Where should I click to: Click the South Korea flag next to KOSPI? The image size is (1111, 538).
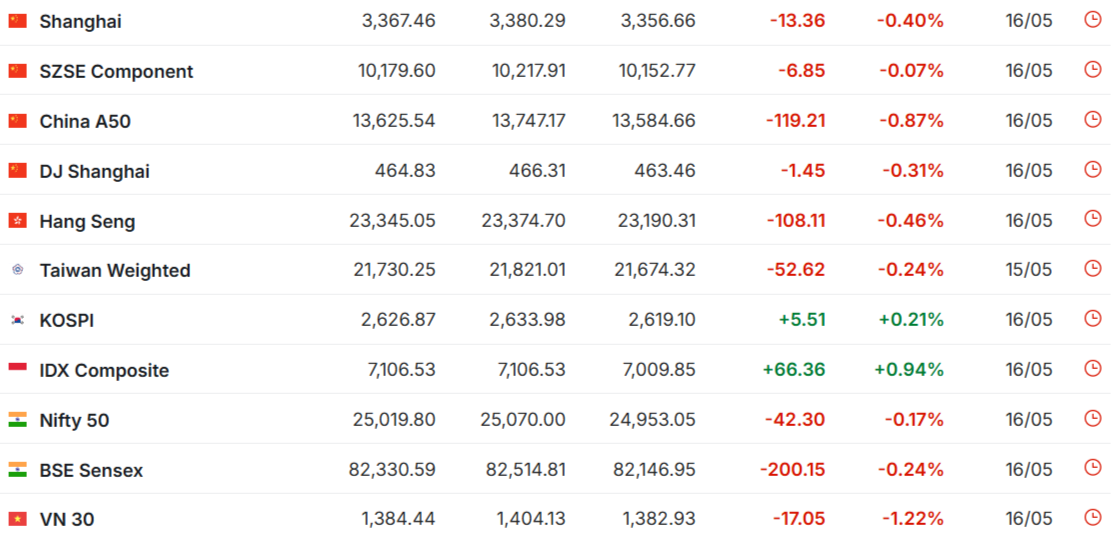point(17,320)
